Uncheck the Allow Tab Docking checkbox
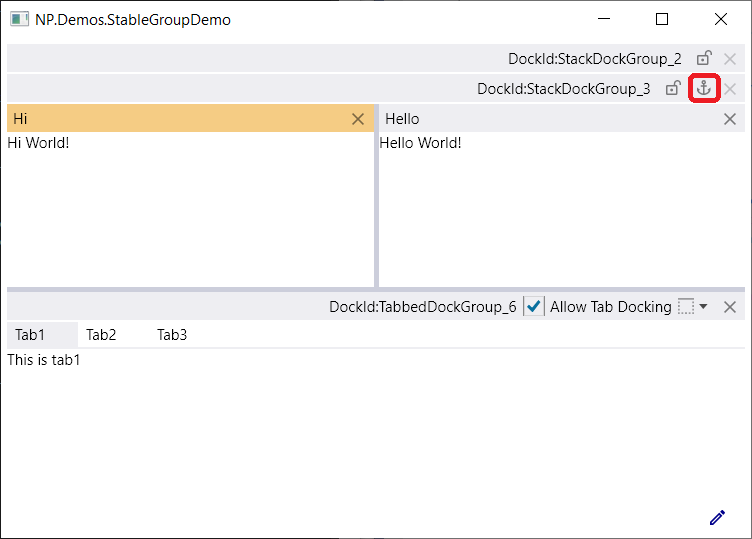 point(534,306)
